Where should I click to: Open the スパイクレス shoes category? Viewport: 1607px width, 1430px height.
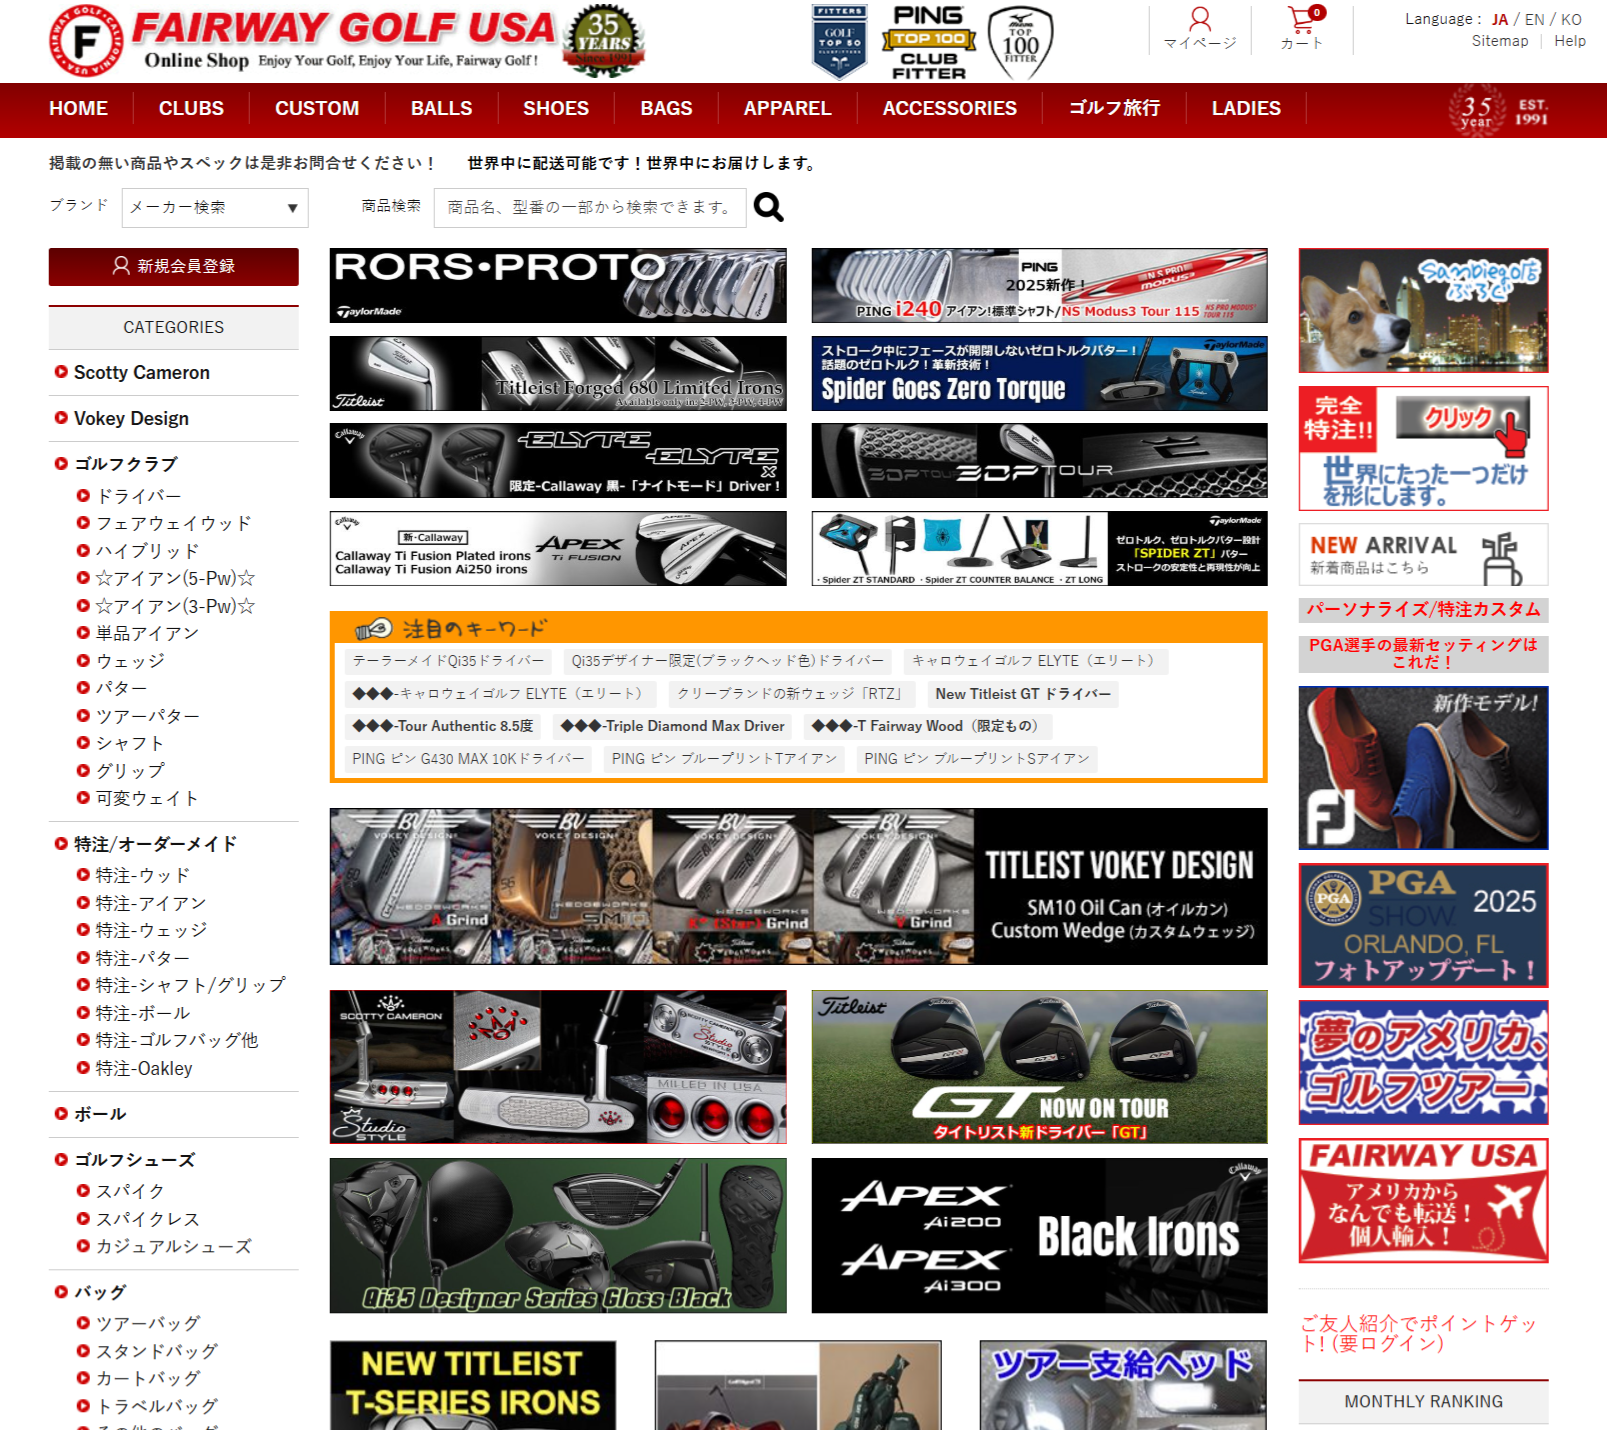(148, 1219)
